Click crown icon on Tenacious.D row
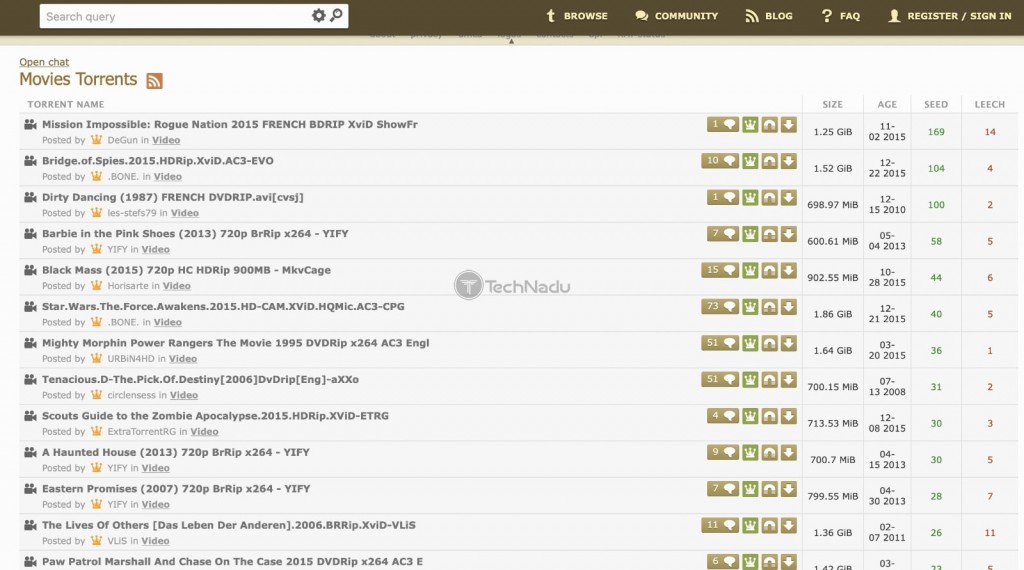Screen dimensions: 1024x570 click(750, 380)
